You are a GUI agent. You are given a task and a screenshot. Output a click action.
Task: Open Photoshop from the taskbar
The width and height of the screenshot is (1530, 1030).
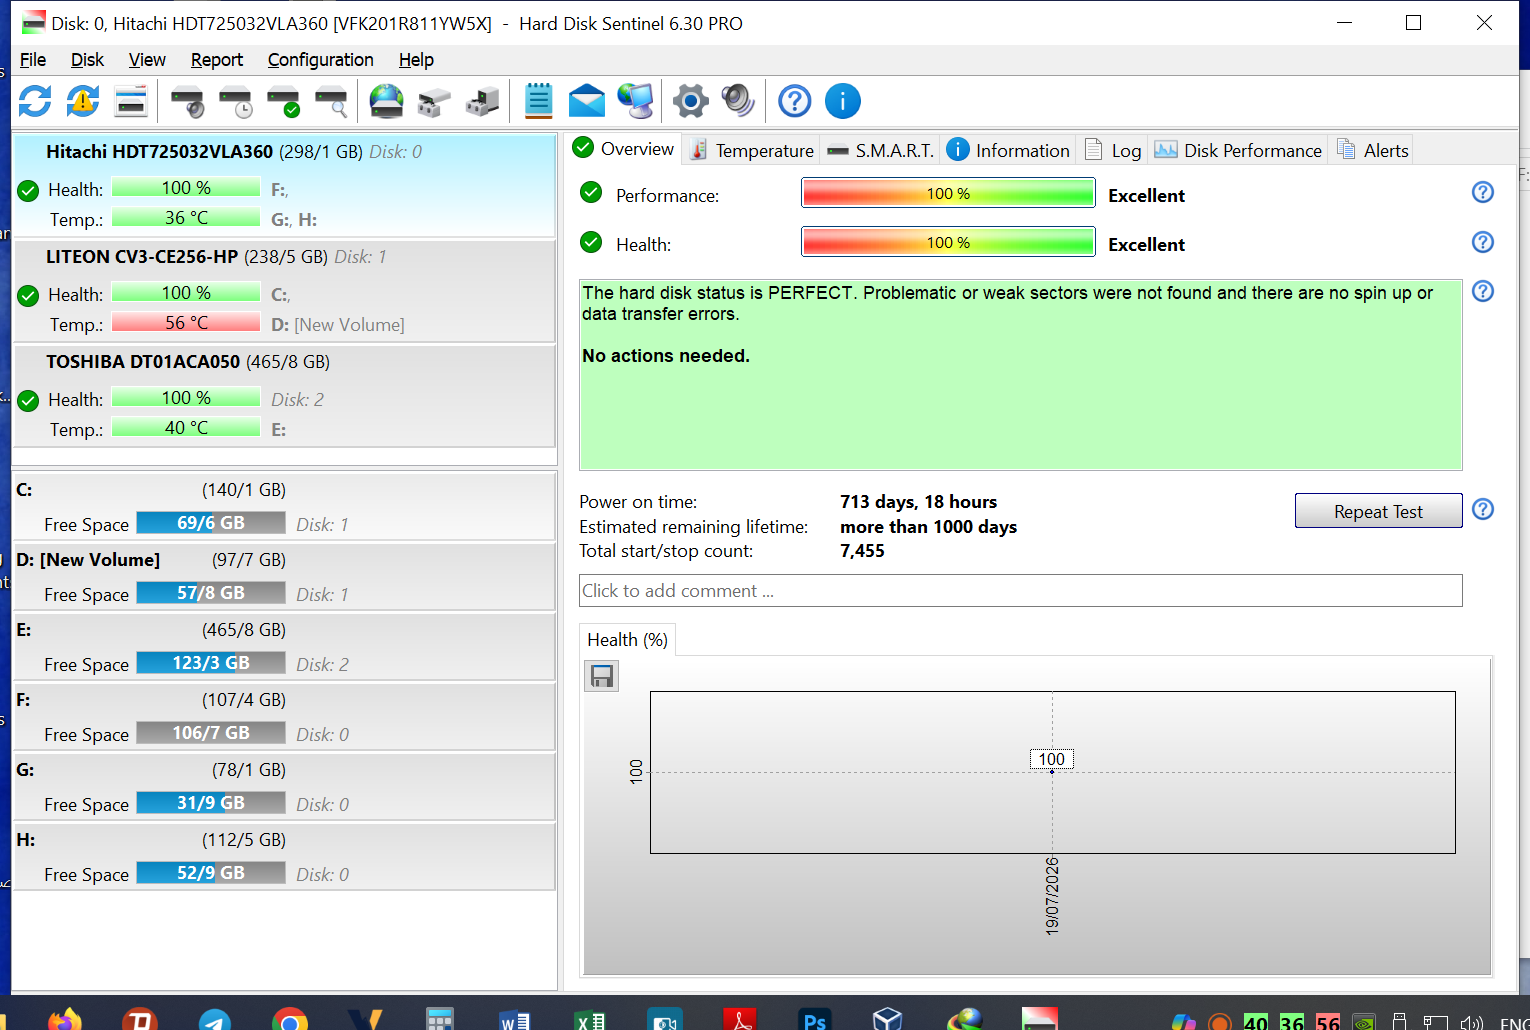(x=815, y=1020)
